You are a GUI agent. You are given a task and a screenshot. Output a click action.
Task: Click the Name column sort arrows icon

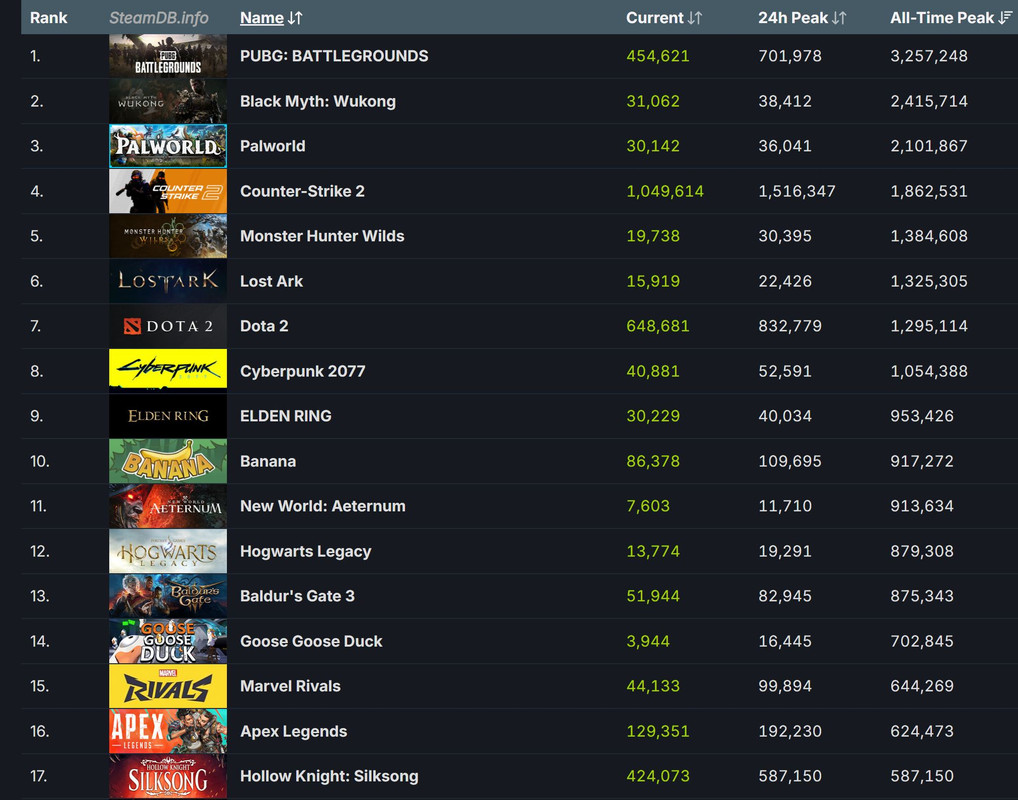tap(295, 18)
